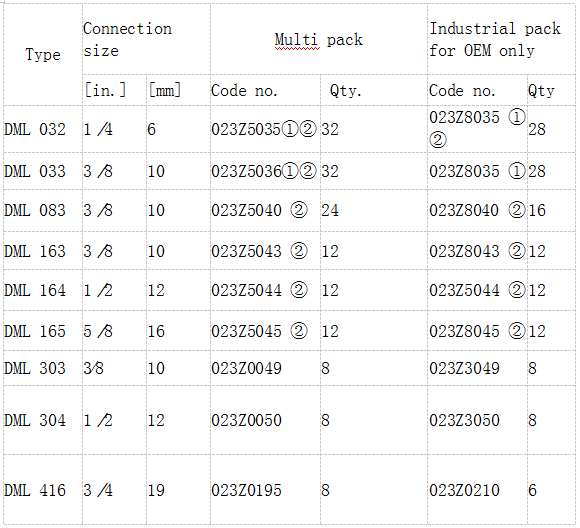Click code 023Z5036 in Multi pack column
Image resolution: width=580 pixels, height=528 pixels.
pos(247,171)
